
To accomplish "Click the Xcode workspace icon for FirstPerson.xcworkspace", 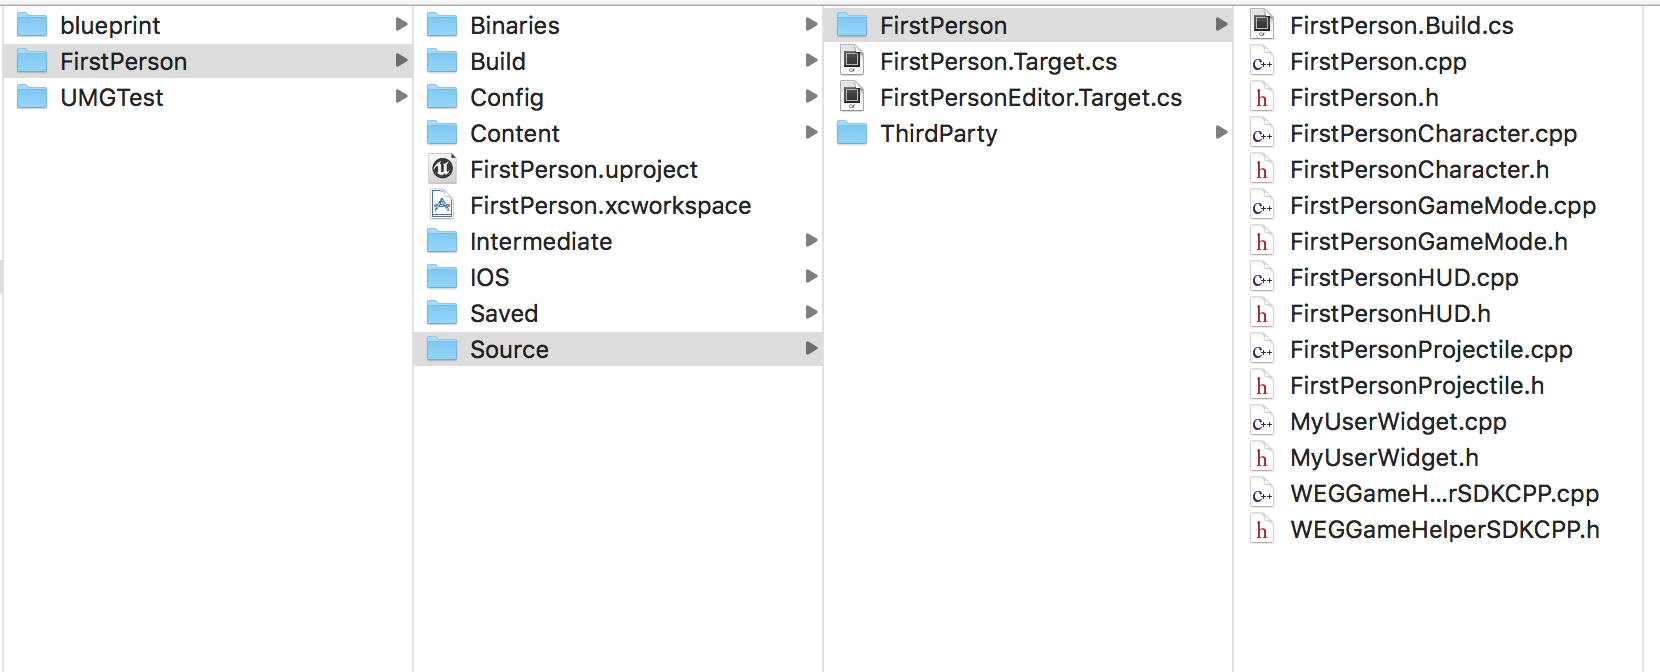I will pyautogui.click(x=442, y=205).
